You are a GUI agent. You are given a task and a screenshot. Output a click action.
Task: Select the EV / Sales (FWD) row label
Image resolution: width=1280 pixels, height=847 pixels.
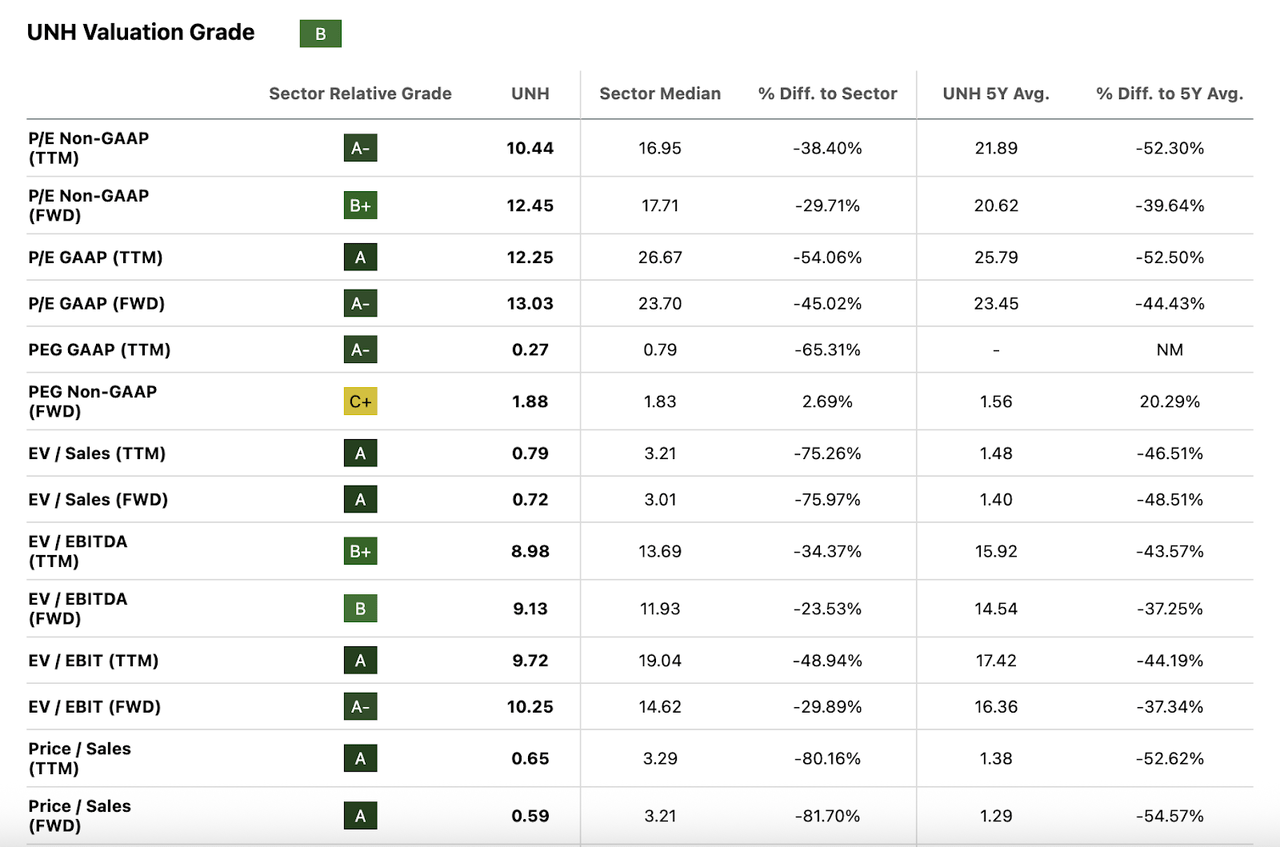[98, 500]
